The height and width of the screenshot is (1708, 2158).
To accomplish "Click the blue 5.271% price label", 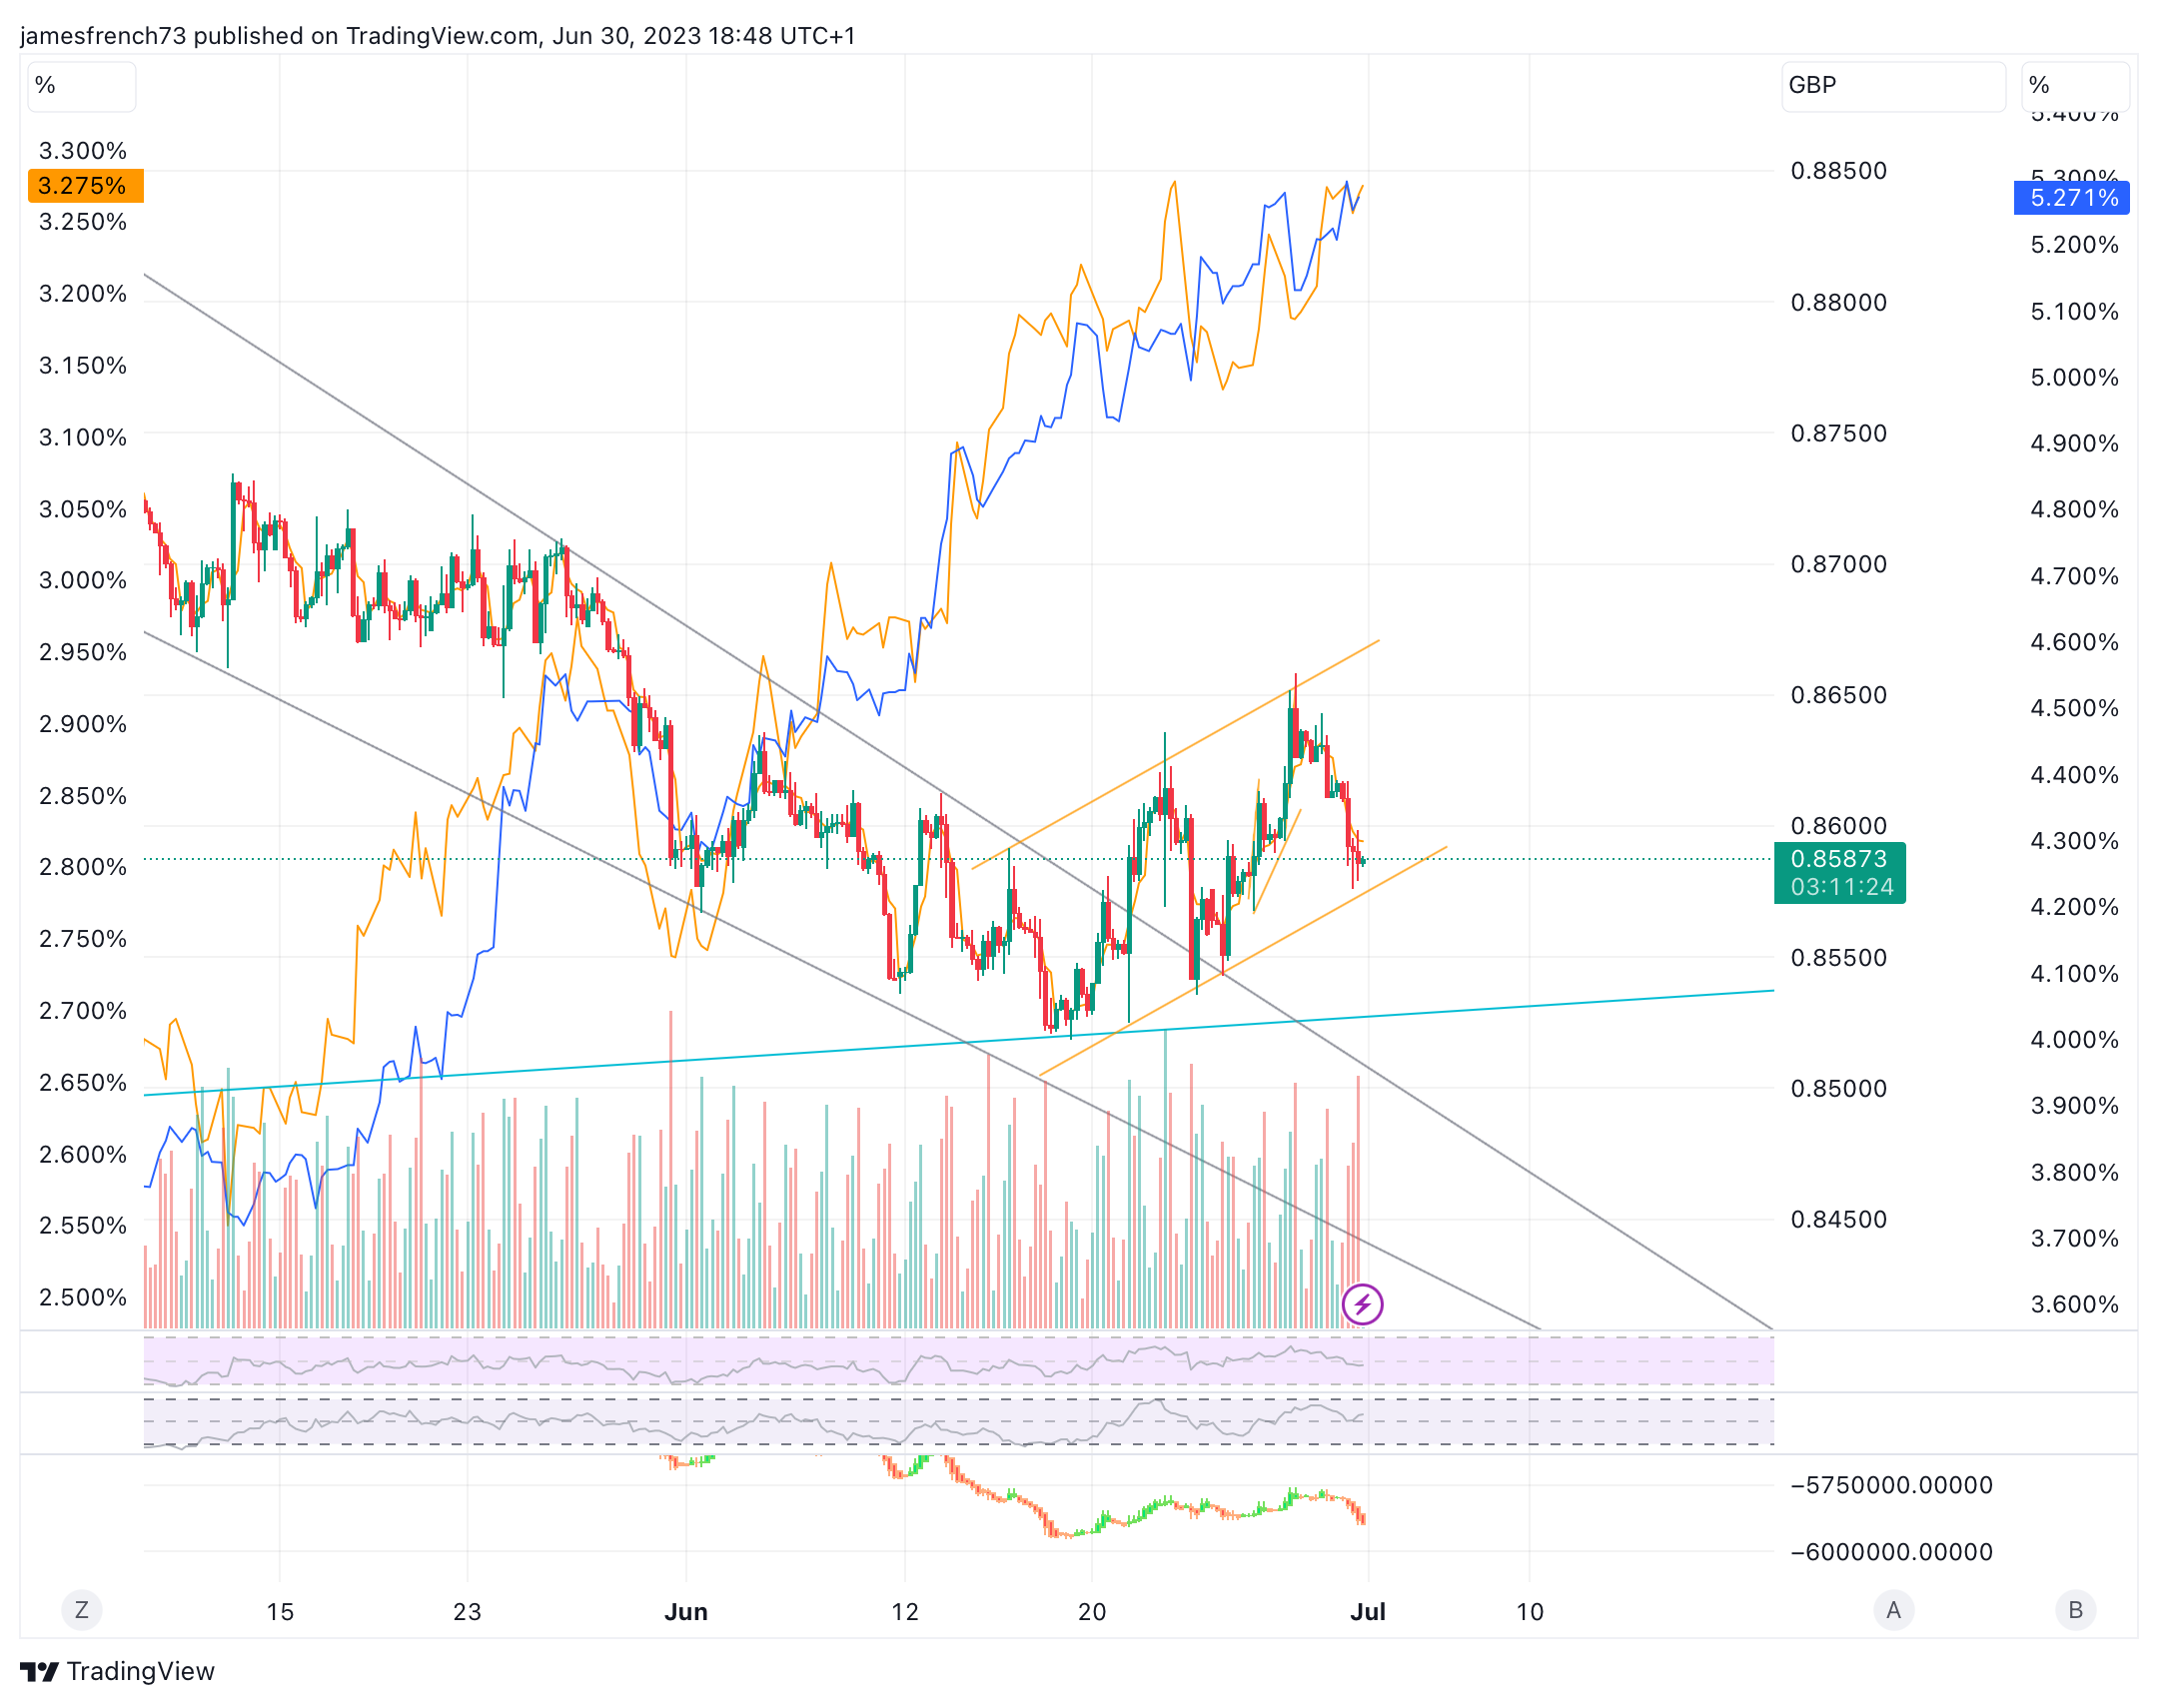I will pyautogui.click(x=2072, y=198).
